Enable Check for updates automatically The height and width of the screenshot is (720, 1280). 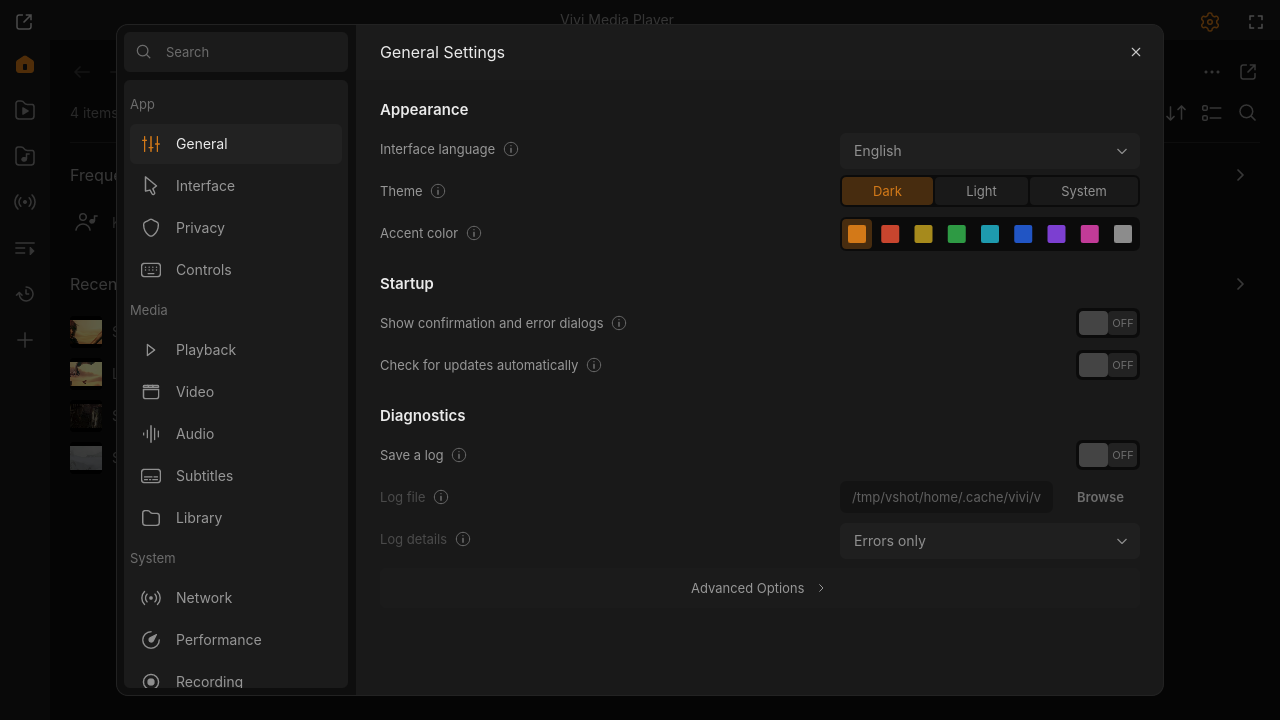click(x=1108, y=365)
